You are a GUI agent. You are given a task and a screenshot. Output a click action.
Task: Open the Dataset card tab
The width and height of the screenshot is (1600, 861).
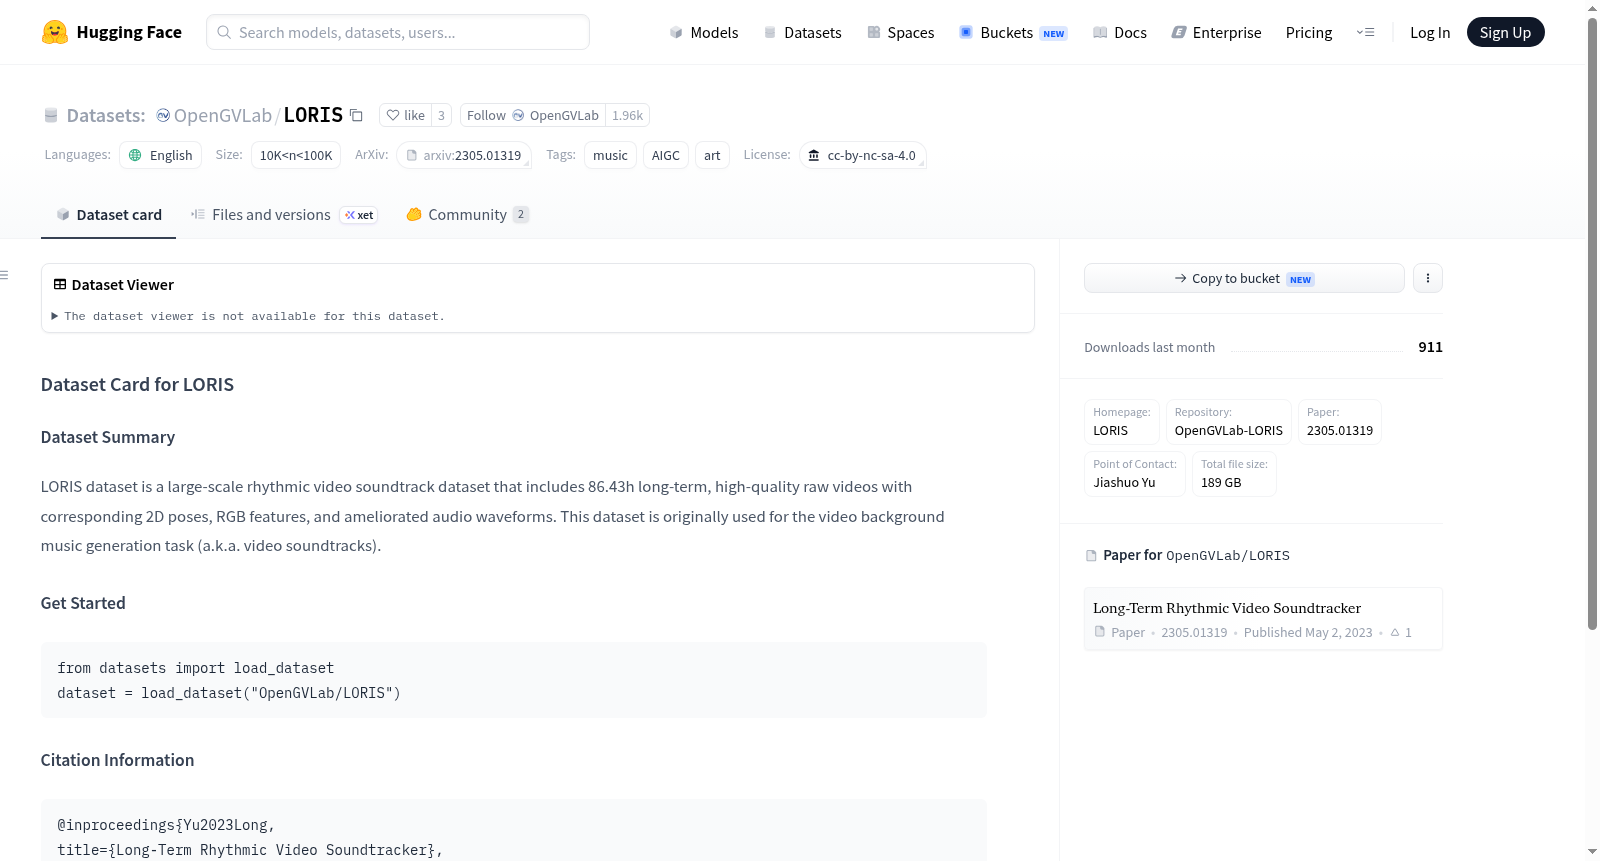coord(108,215)
